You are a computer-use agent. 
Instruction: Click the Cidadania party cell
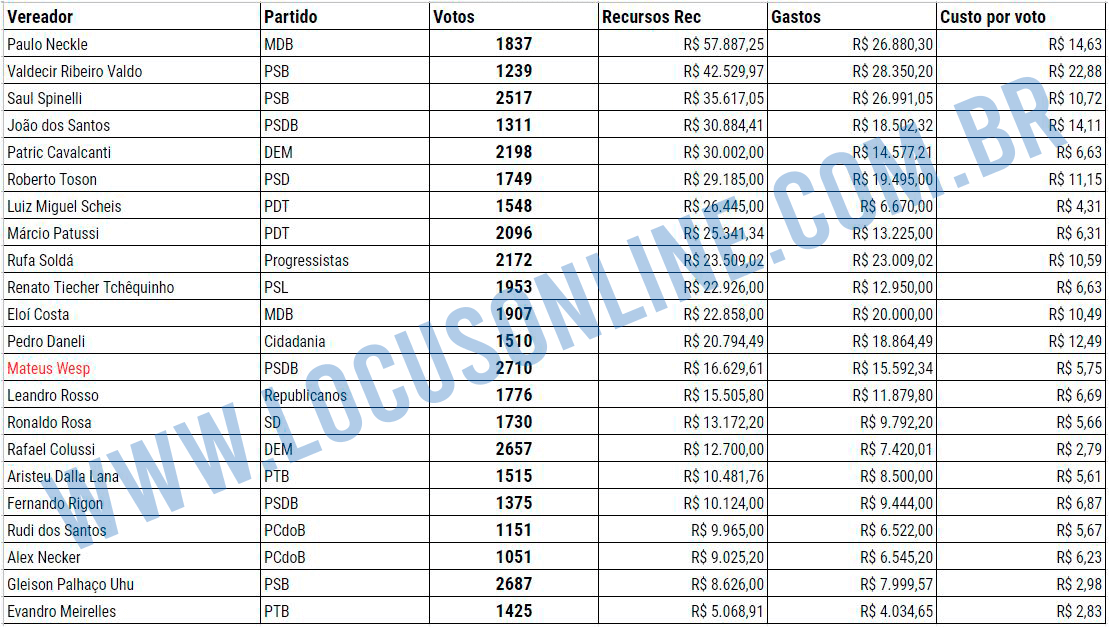pos(345,341)
